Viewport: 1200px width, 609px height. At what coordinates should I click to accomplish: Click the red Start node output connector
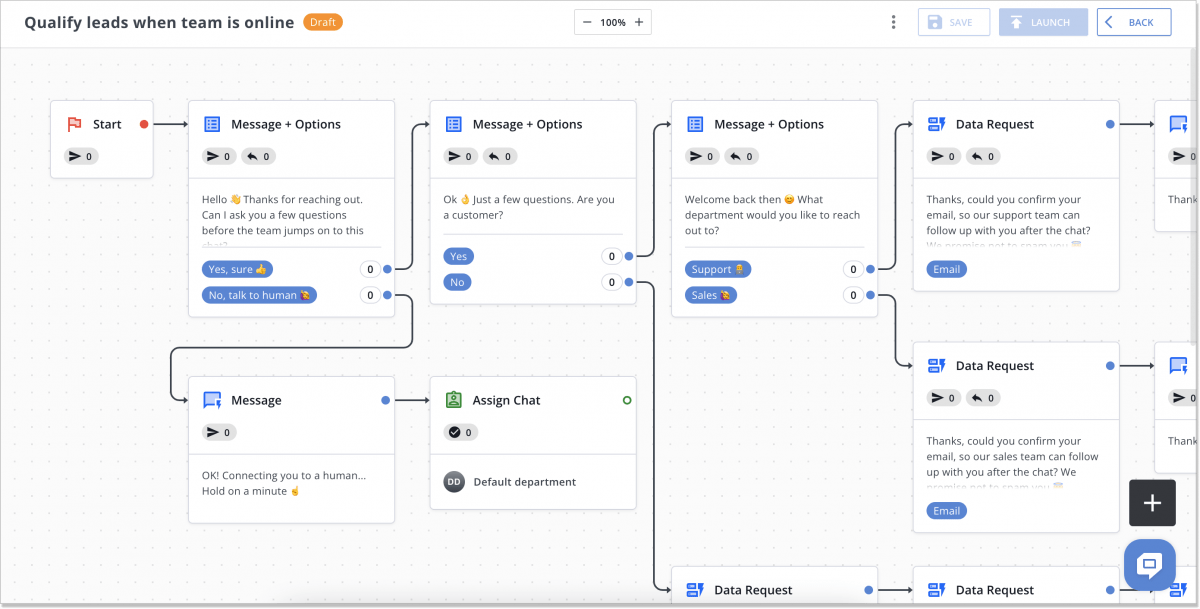144,125
